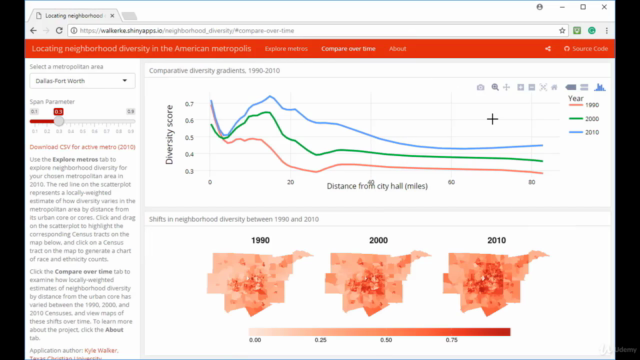This screenshot has width=640, height=360.
Task: Open a new browser tab
Action: [x=129, y=16]
